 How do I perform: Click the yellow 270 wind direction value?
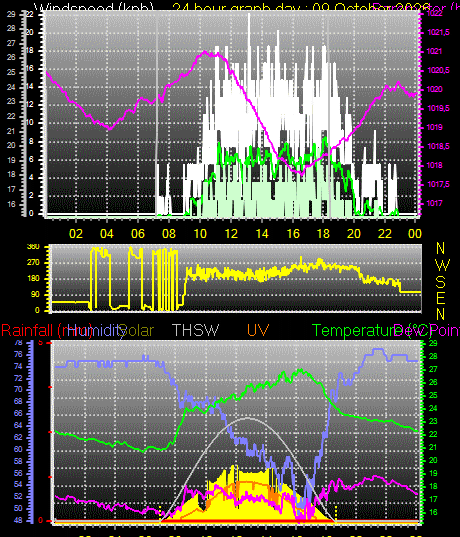click(x=33, y=263)
